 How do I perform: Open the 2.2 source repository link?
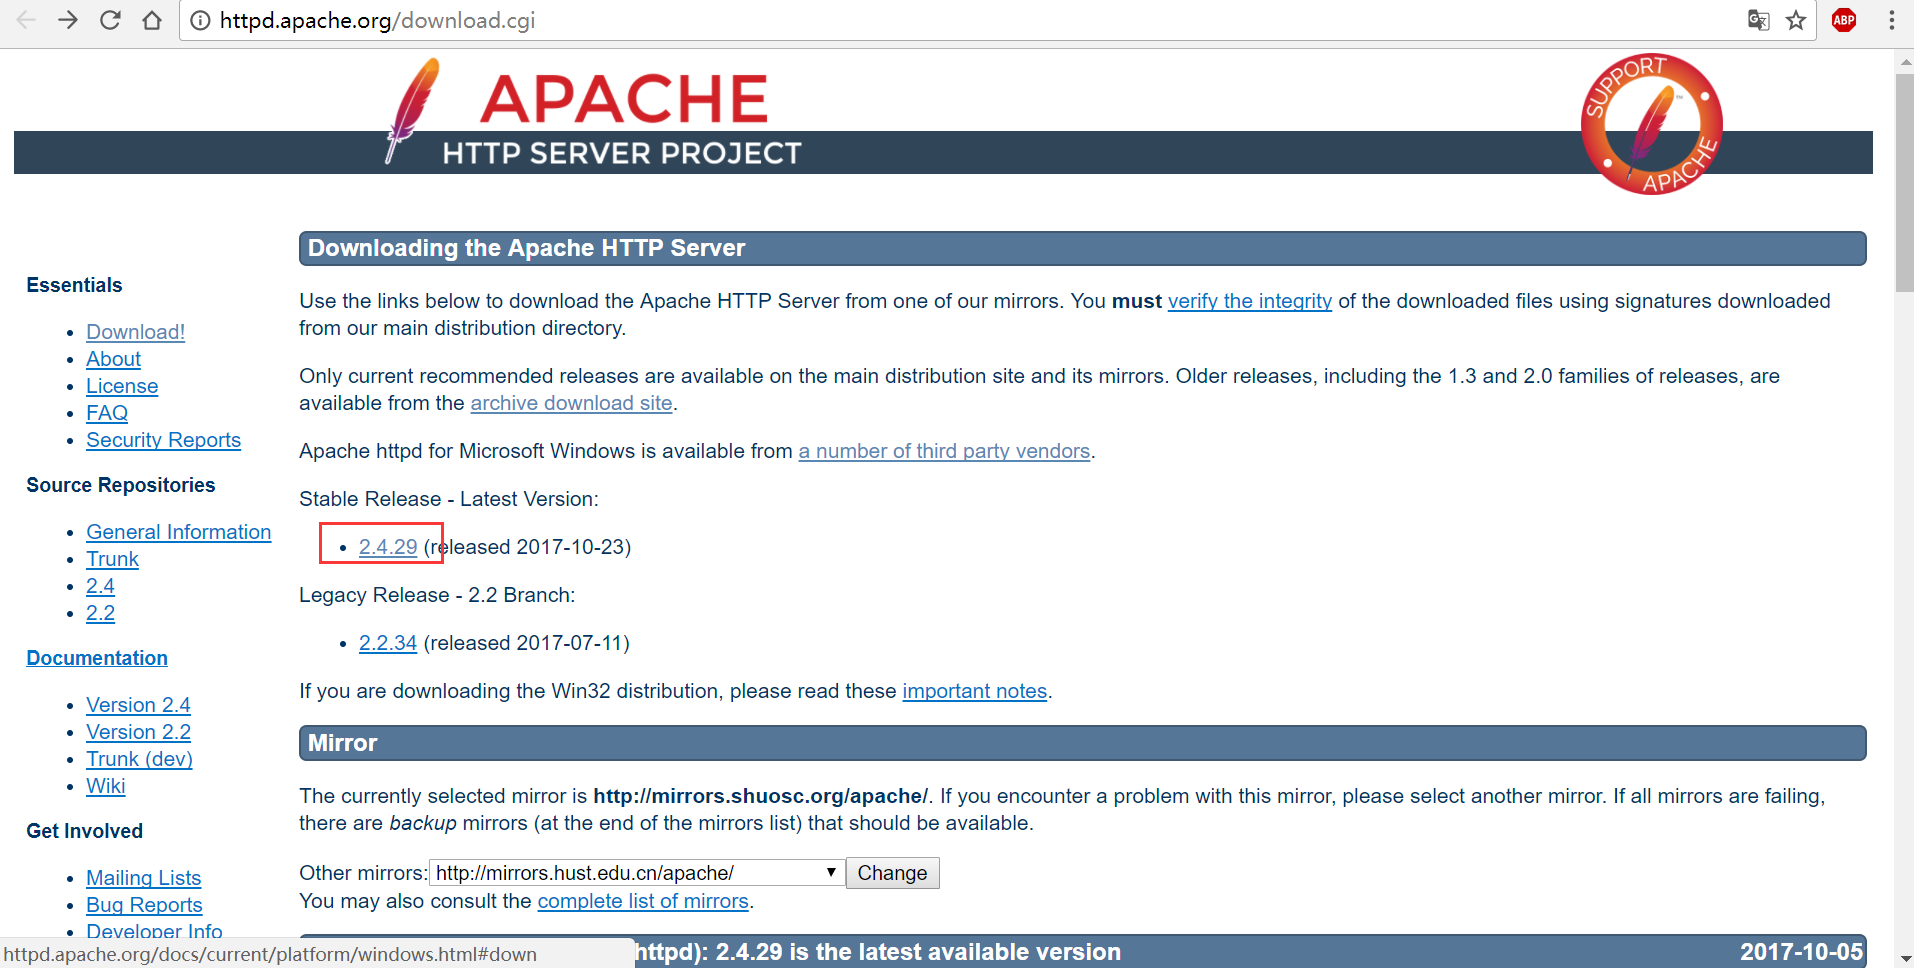[100, 613]
